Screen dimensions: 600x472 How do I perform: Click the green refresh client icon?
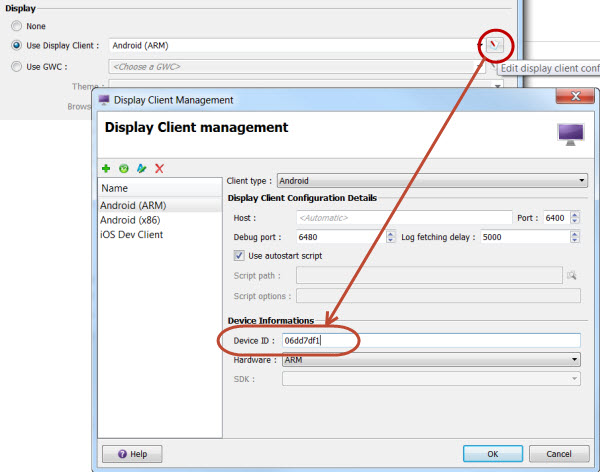[124, 168]
